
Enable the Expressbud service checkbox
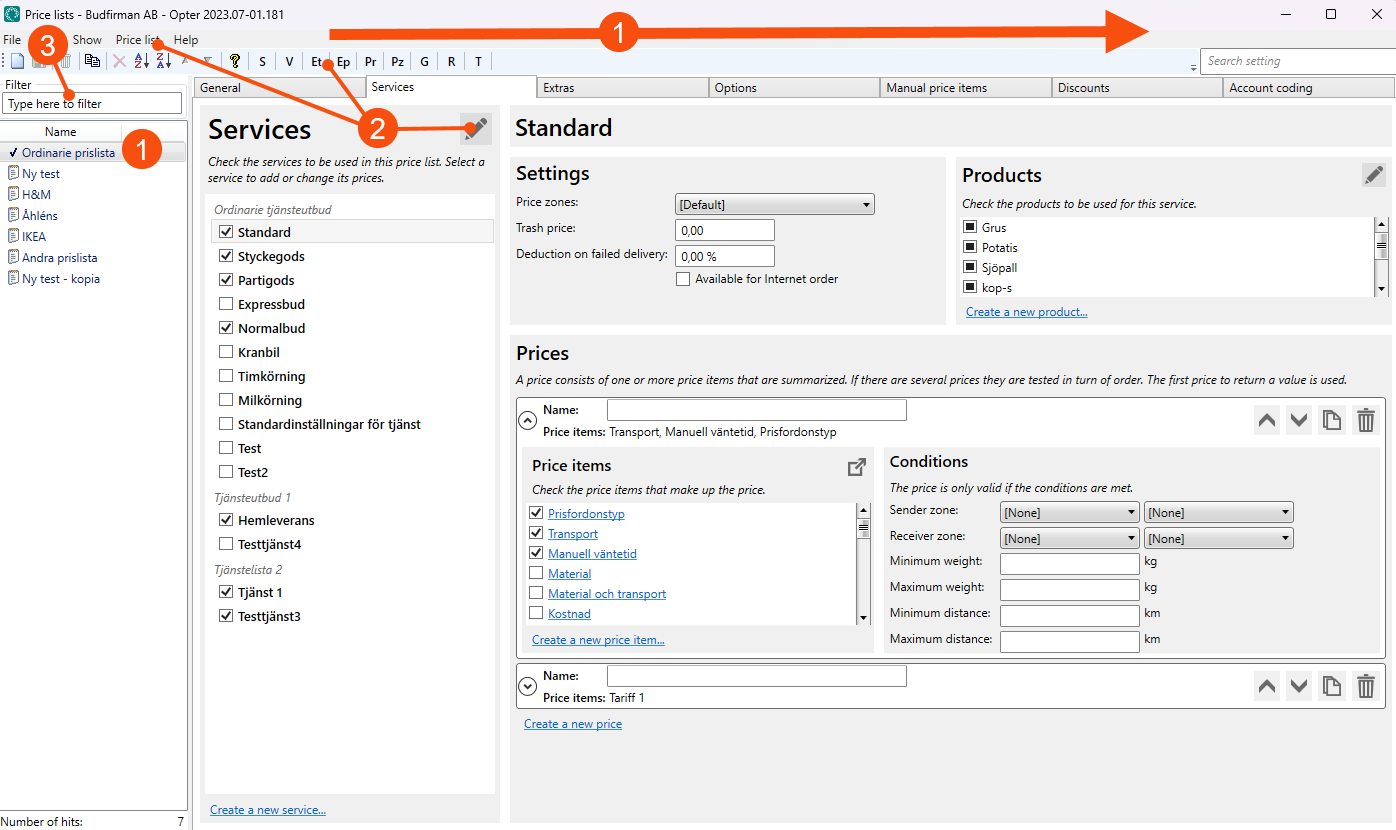[x=226, y=304]
